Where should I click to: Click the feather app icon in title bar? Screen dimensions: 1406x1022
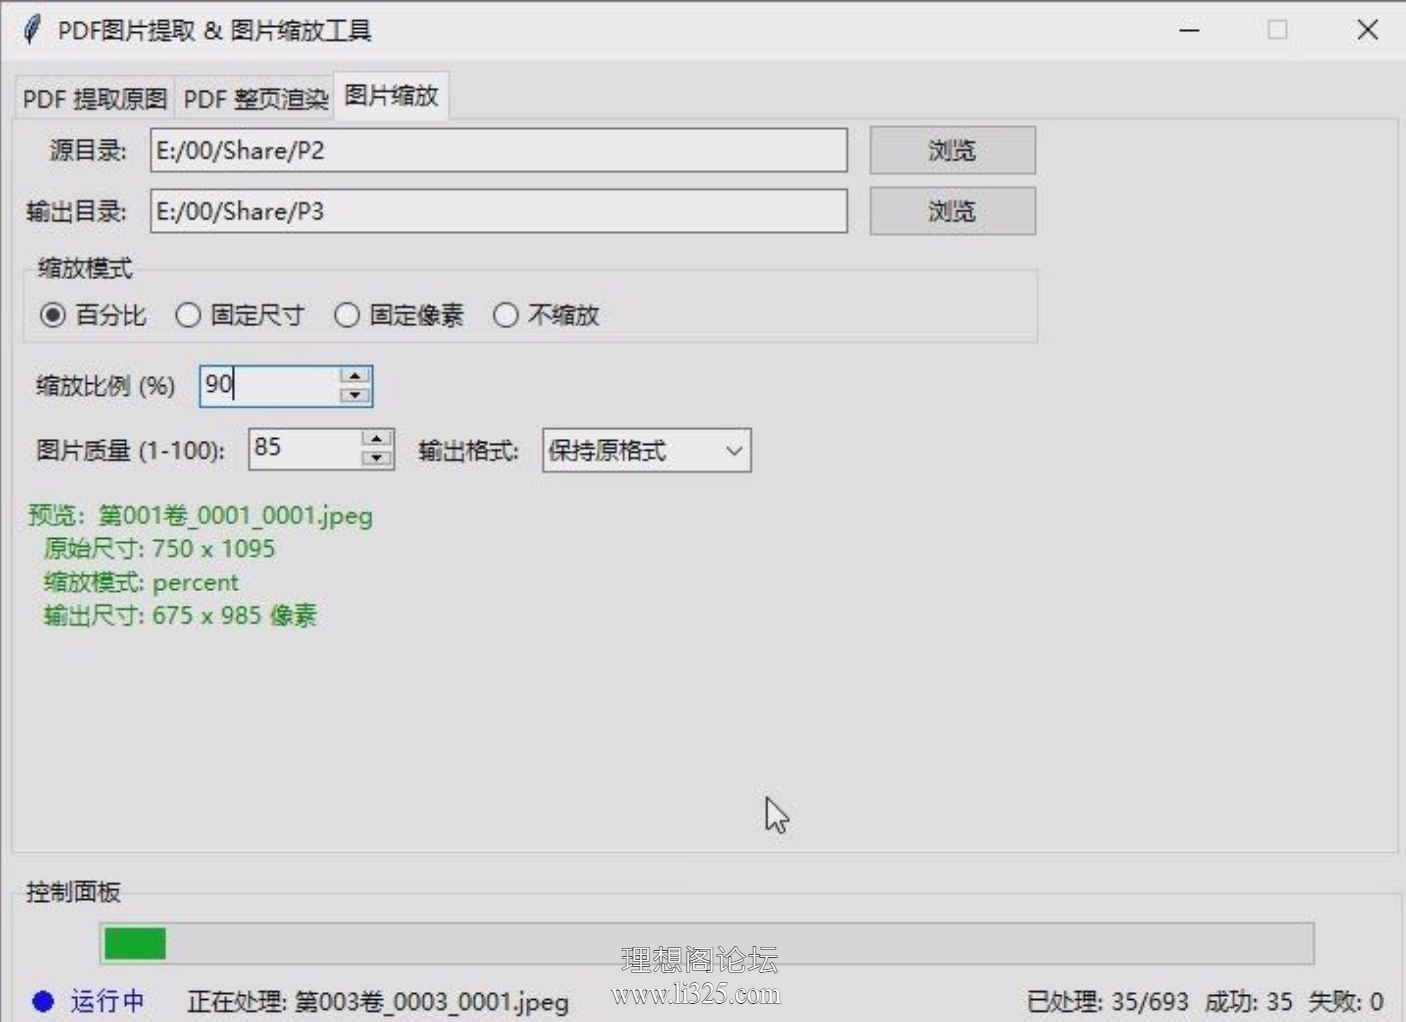point(32,30)
